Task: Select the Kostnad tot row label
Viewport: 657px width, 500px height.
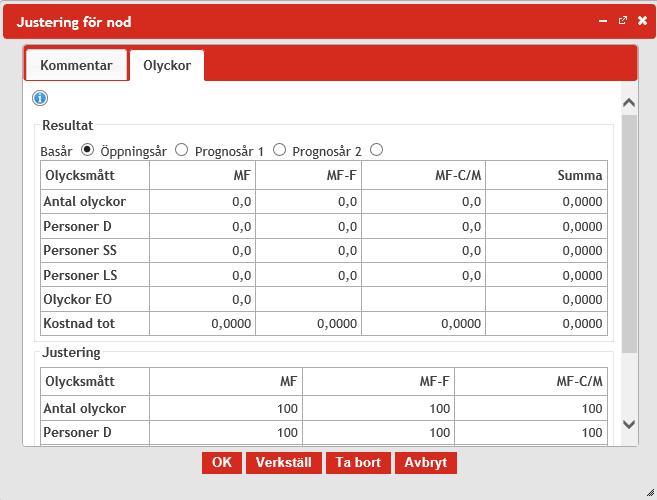Action: 79,324
